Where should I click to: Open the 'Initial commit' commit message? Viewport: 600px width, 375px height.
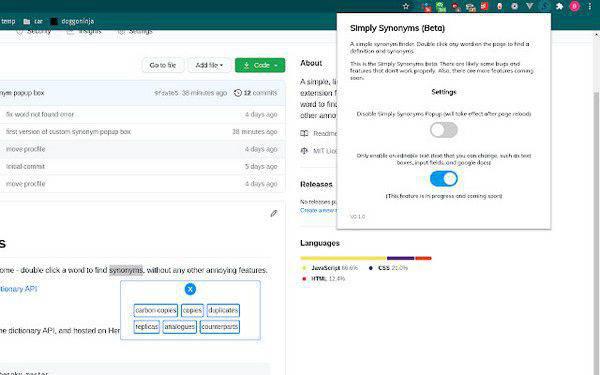tap(25, 166)
